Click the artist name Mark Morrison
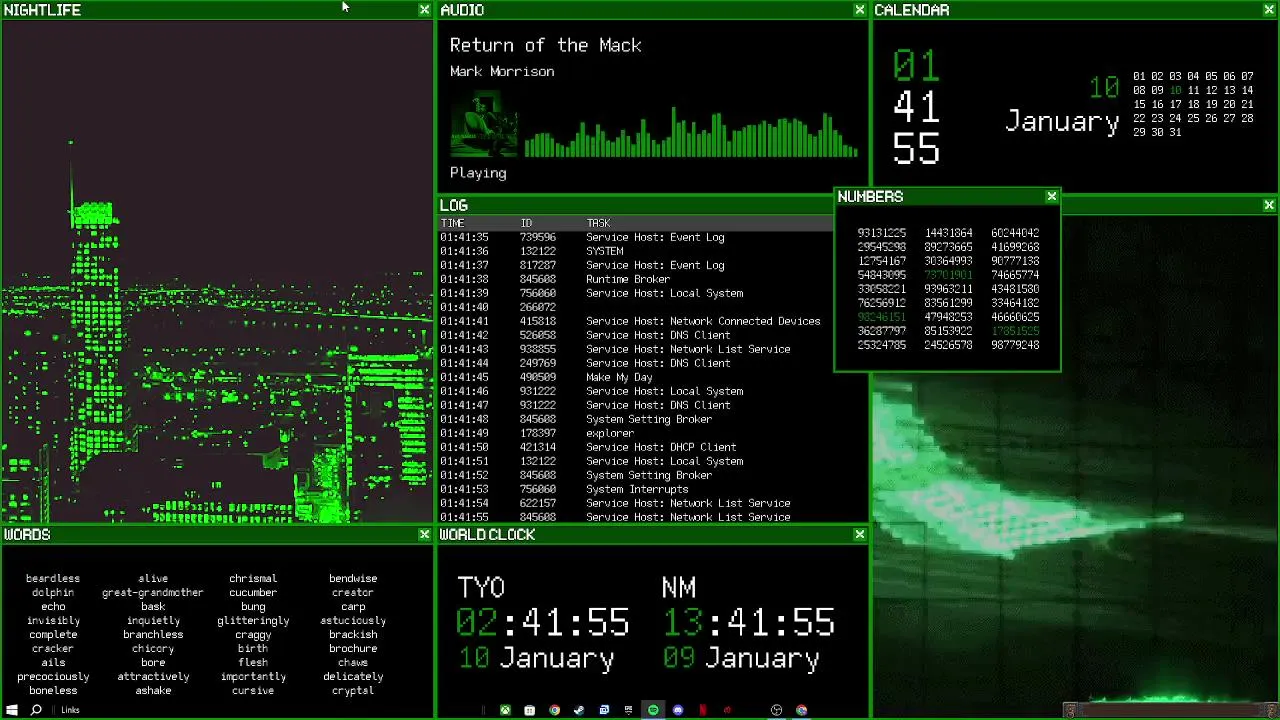 click(502, 71)
